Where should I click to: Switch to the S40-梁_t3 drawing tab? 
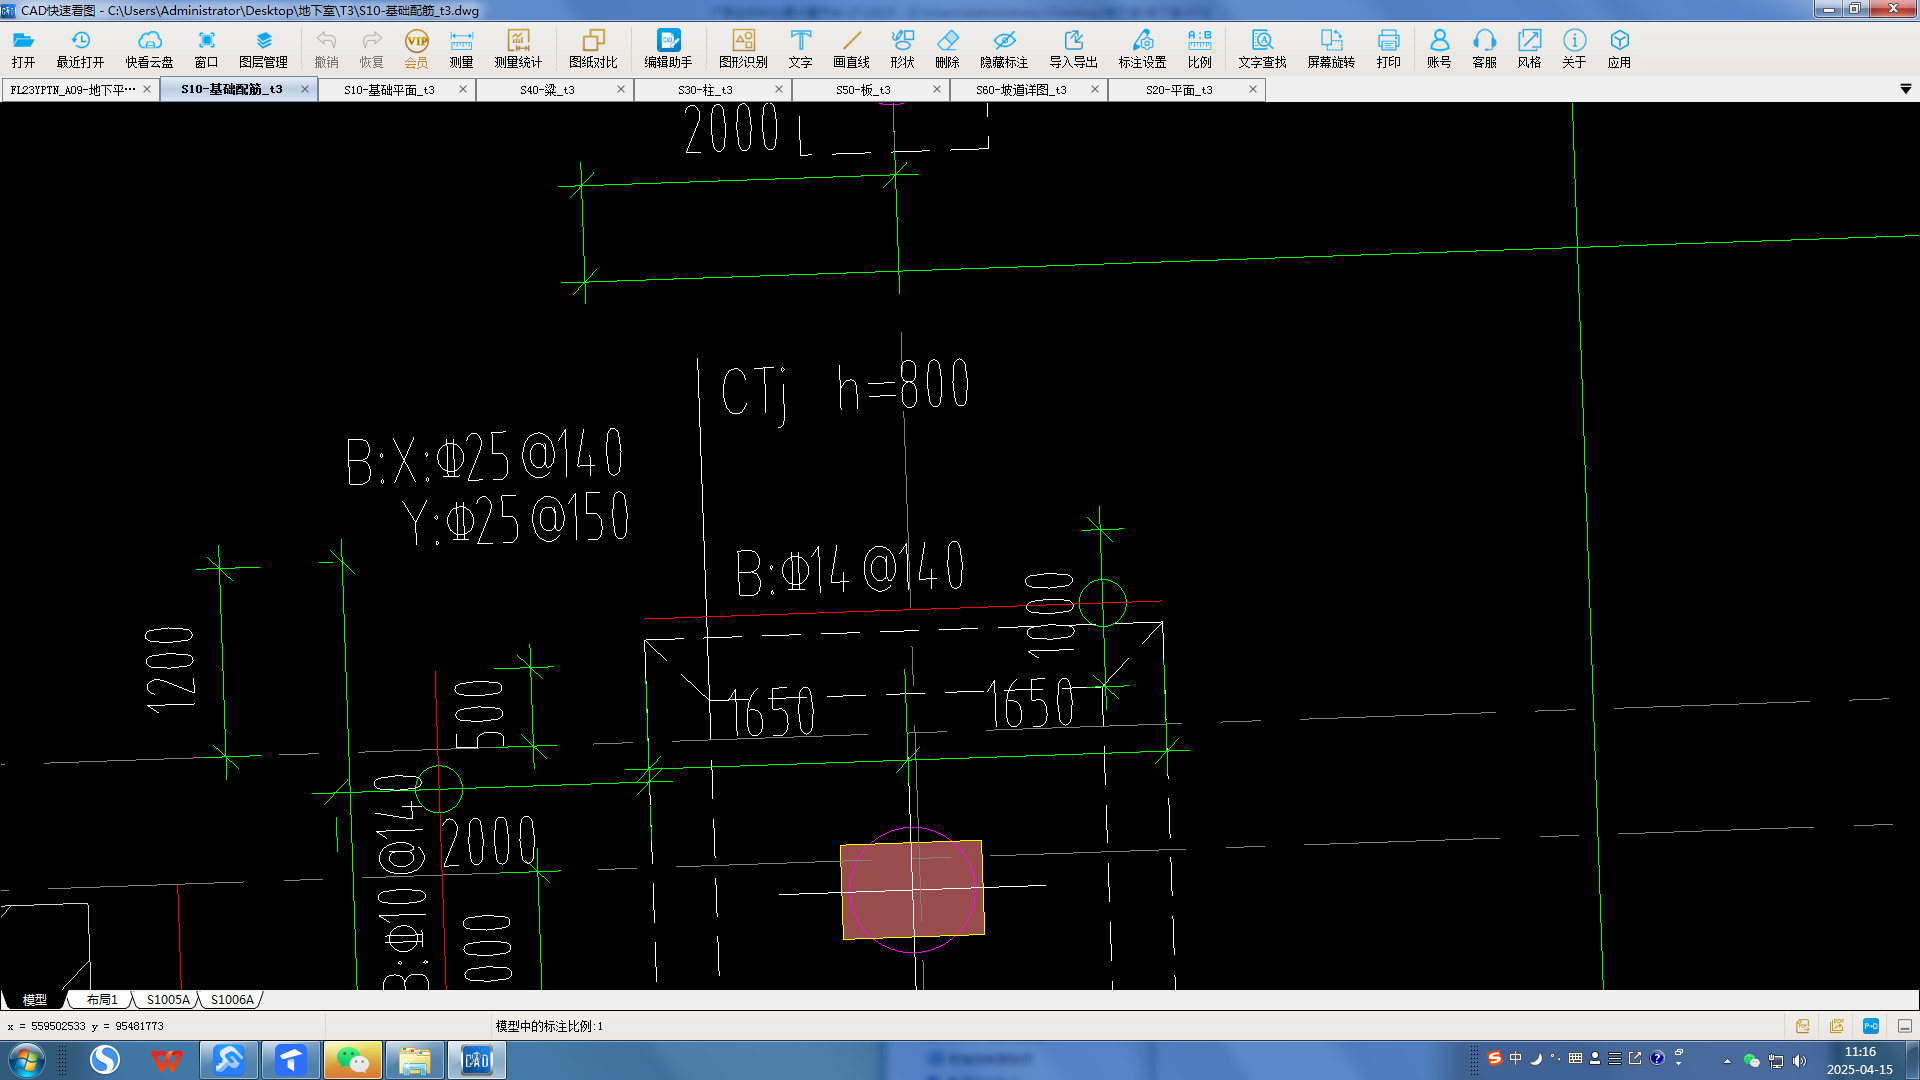pyautogui.click(x=547, y=90)
